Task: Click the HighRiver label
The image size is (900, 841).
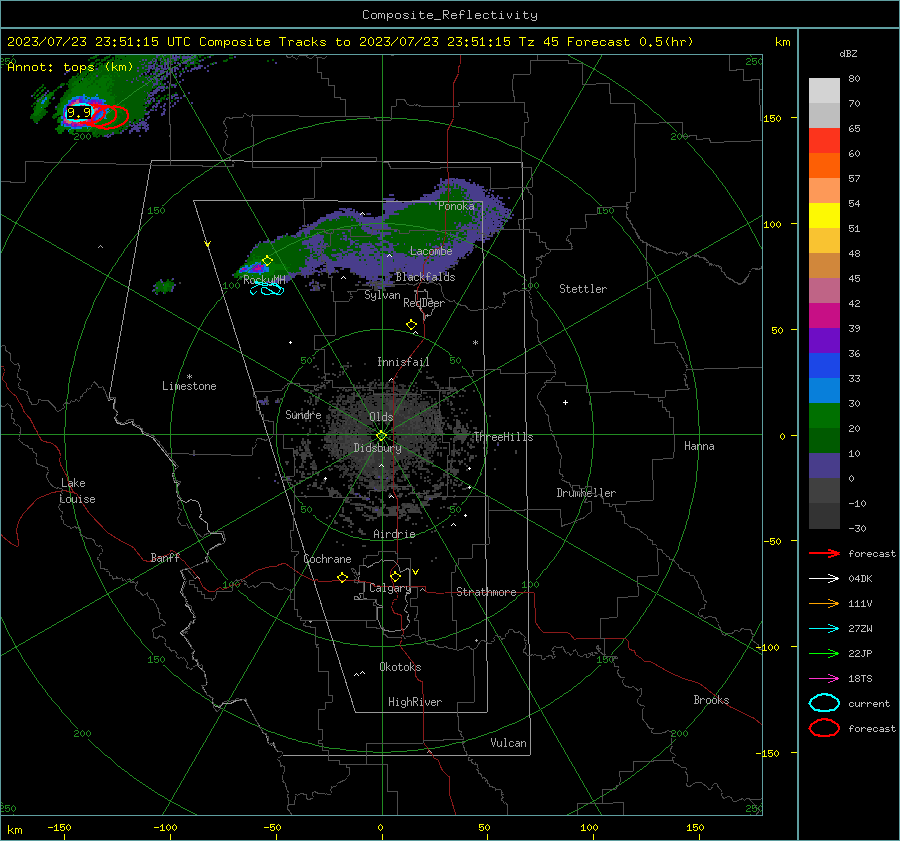Action: (415, 702)
